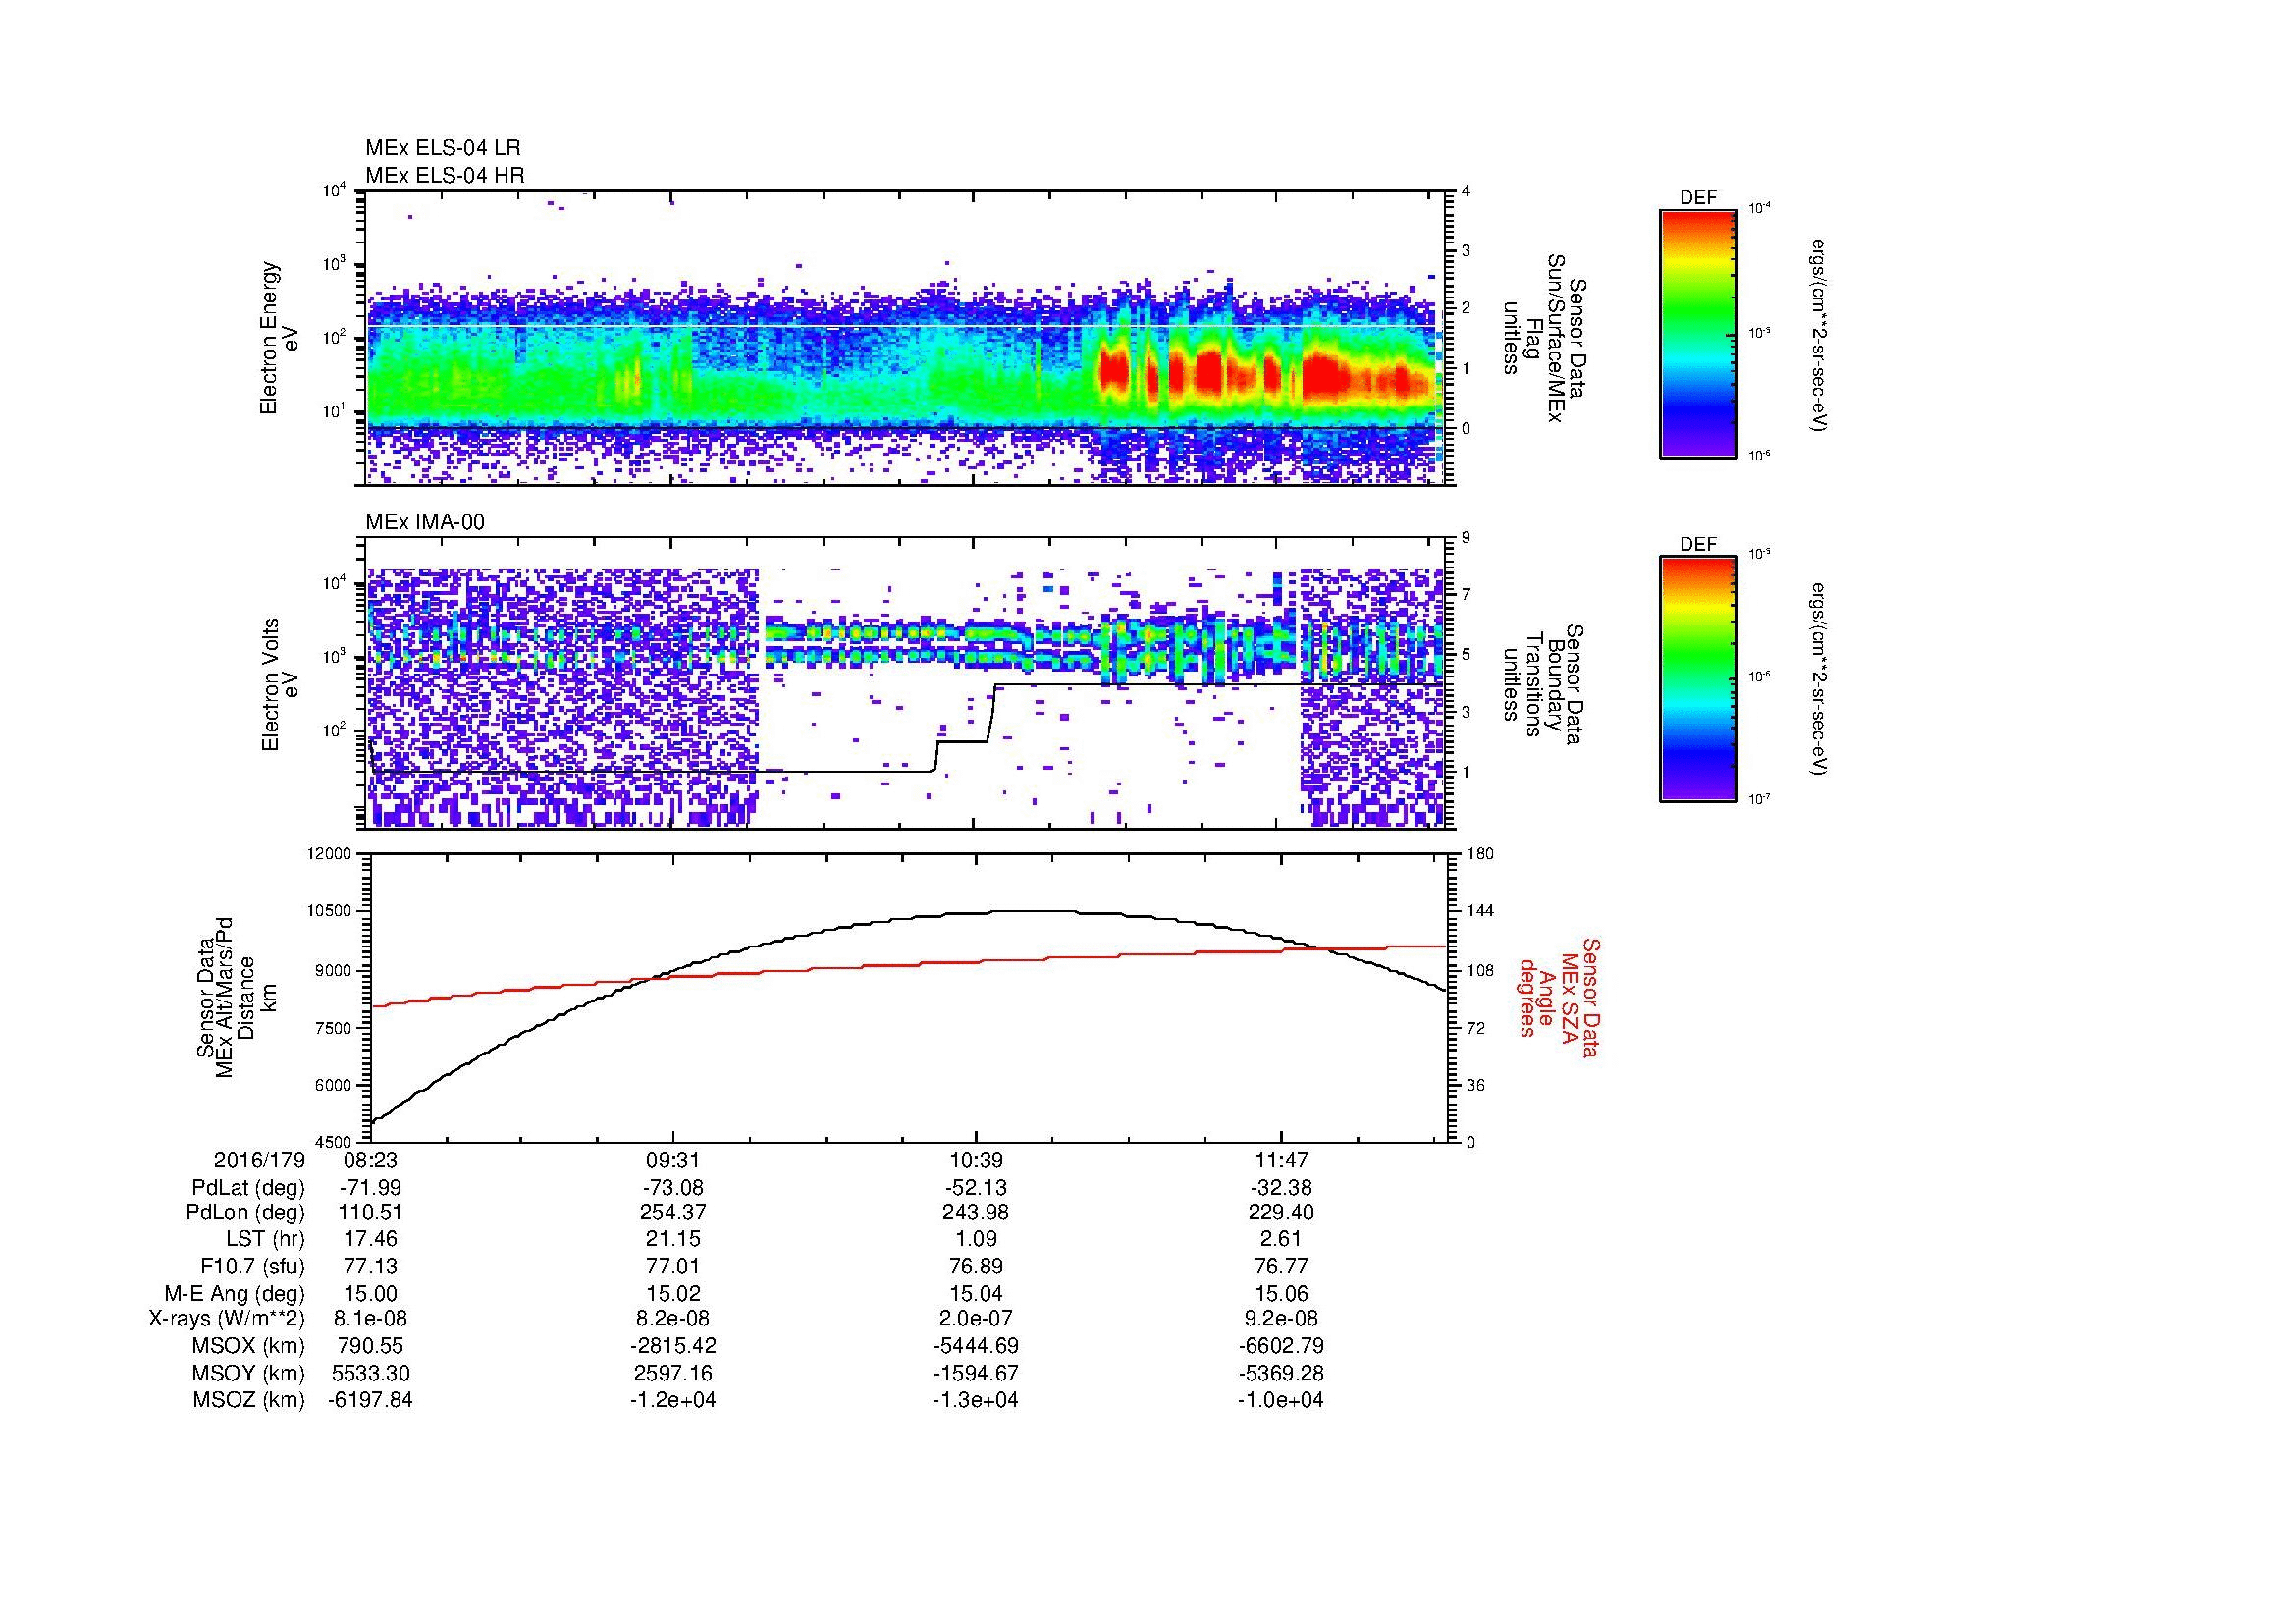Click the M-E Ang value '15.02'

pyautogui.click(x=673, y=1293)
